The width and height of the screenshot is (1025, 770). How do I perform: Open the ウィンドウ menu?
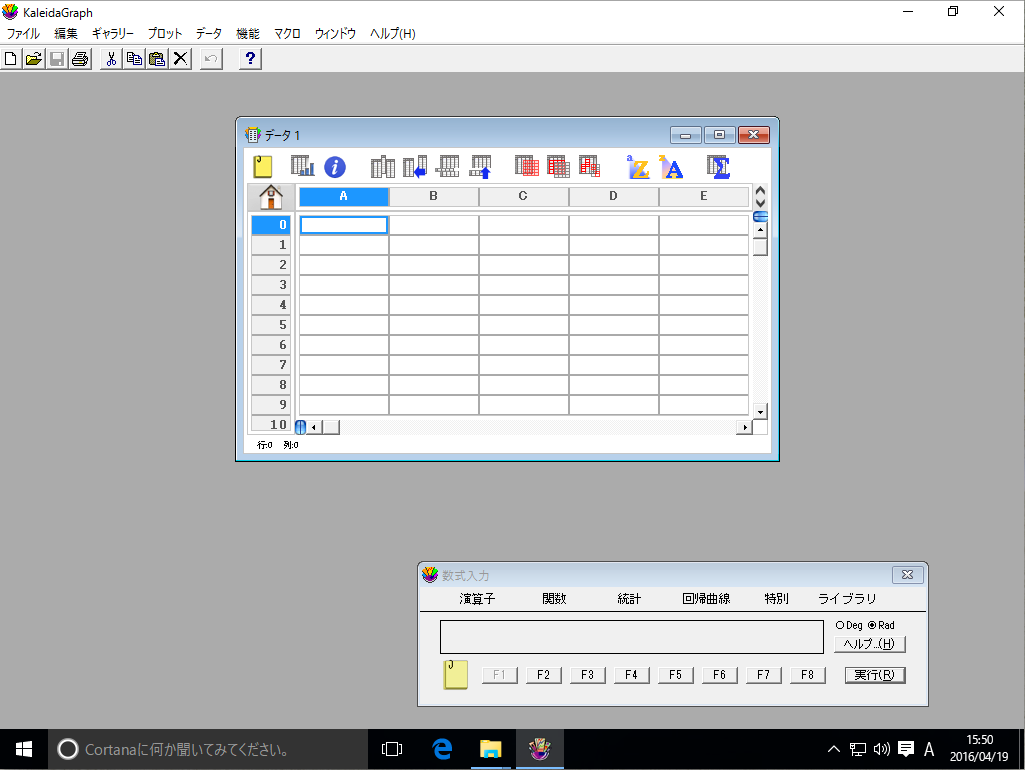(335, 33)
